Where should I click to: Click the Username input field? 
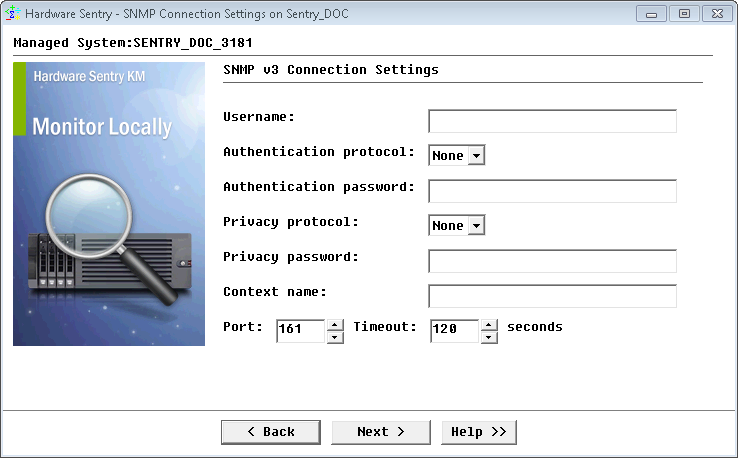click(552, 121)
